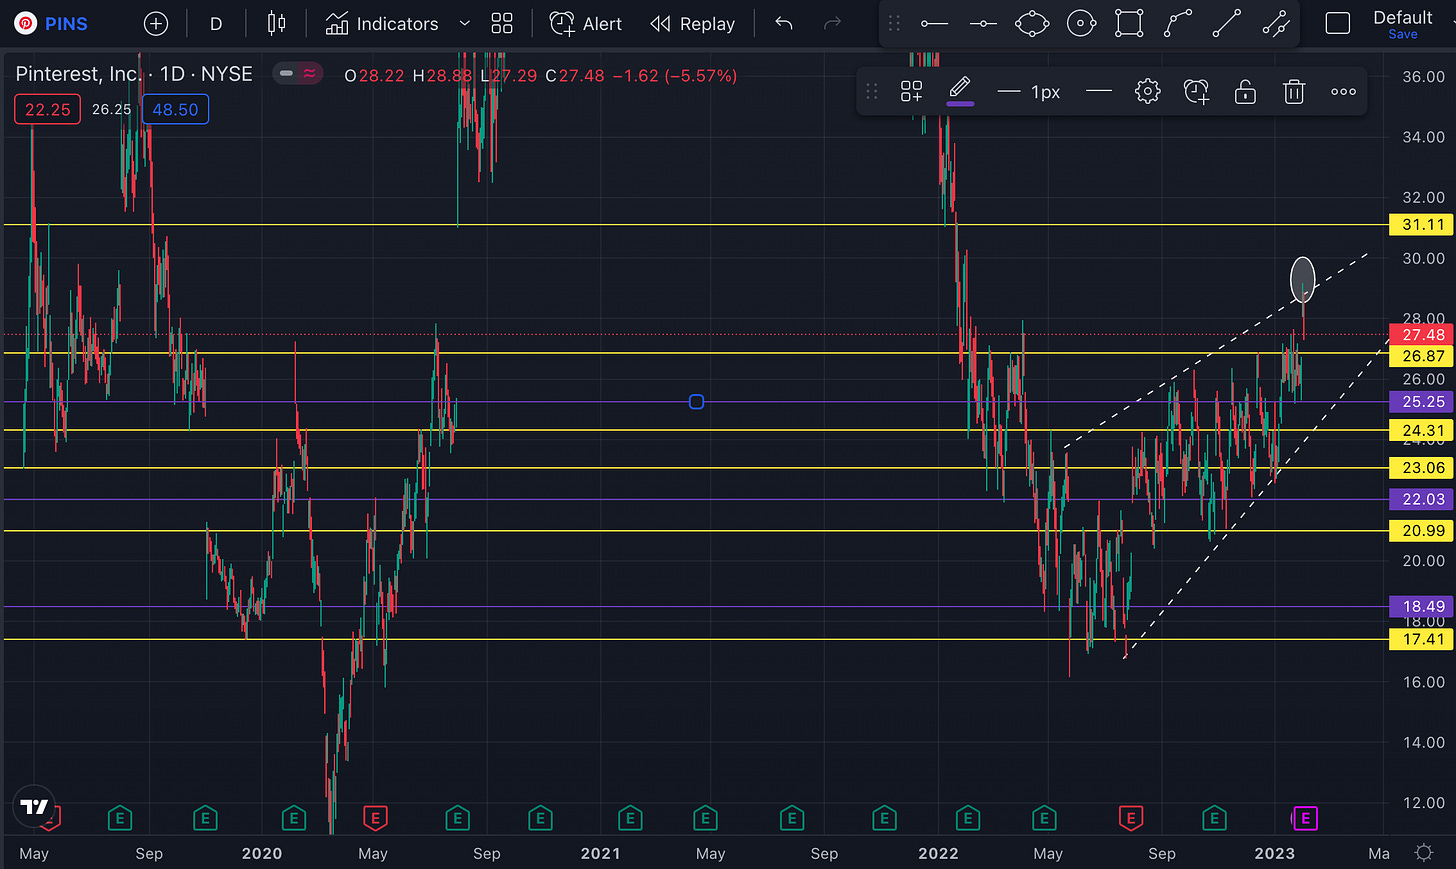Select the Circle drawing tool
Screen dimensions: 1456x869
click(1081, 23)
